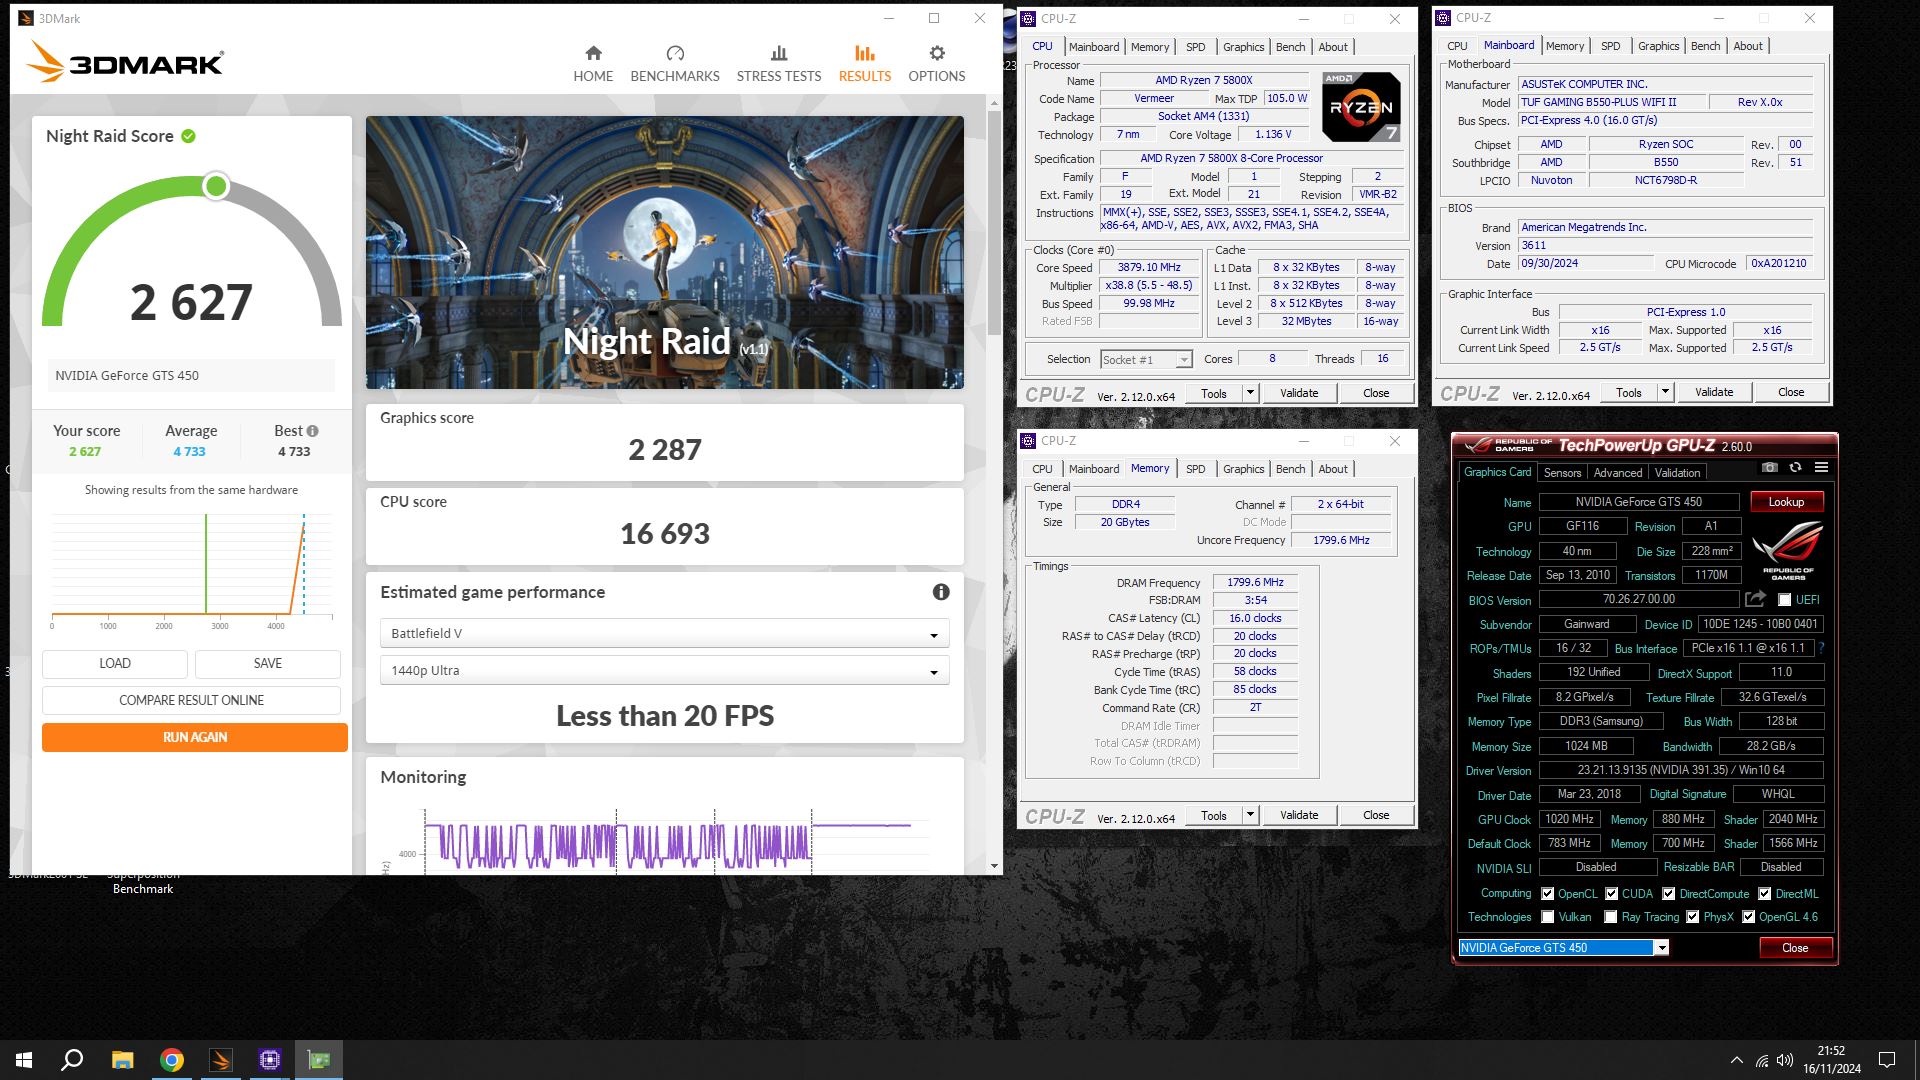
Task: Open the GPU-Z hamburger menu icon
Action: (x=1821, y=467)
